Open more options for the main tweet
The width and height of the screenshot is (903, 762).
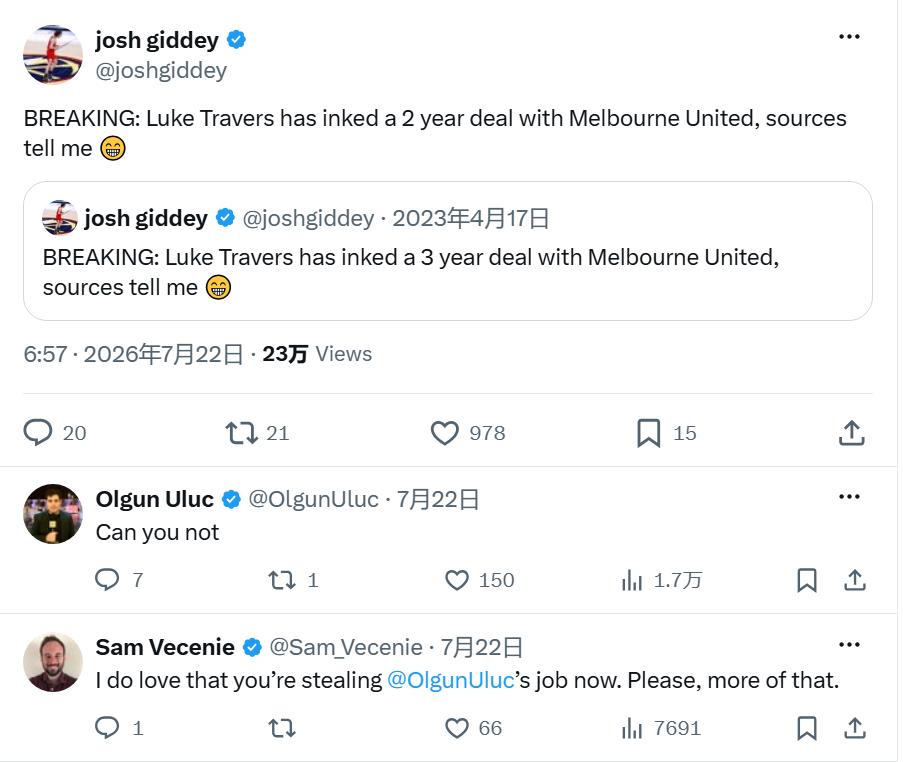click(849, 37)
